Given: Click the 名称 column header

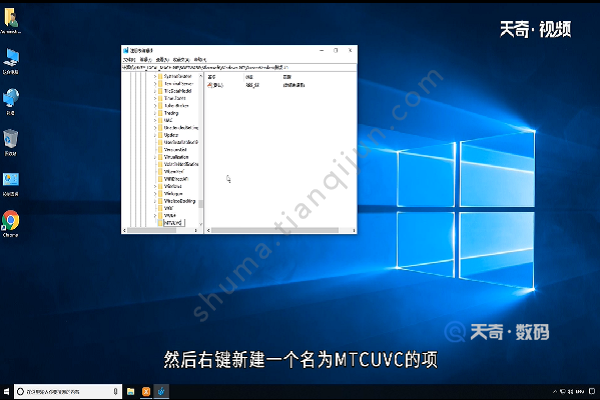Looking at the screenshot, I should pyautogui.click(x=211, y=77).
